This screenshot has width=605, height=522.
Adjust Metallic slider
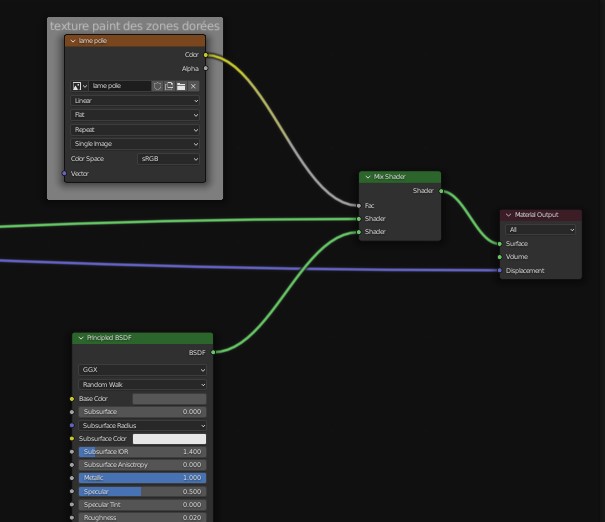142,478
